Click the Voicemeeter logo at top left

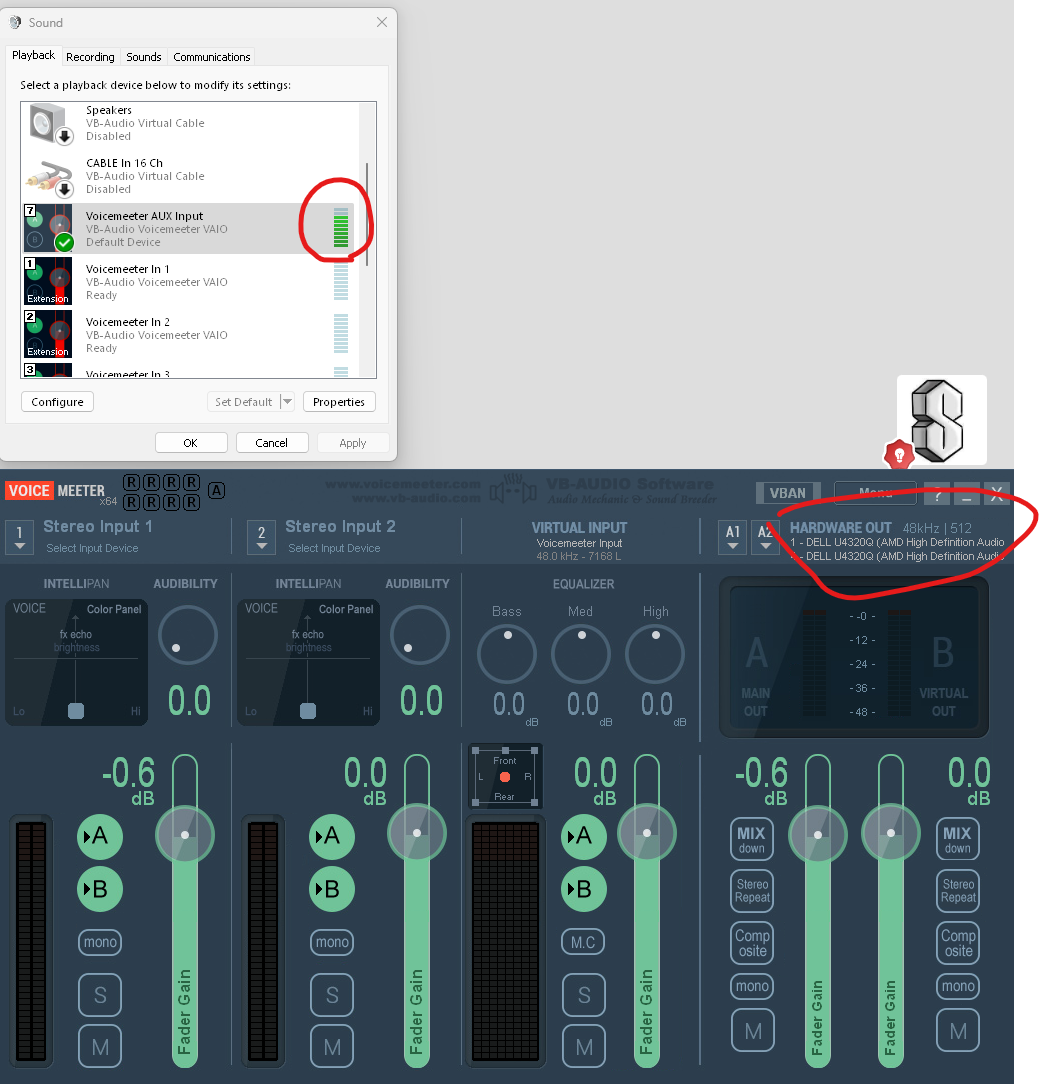[55, 491]
